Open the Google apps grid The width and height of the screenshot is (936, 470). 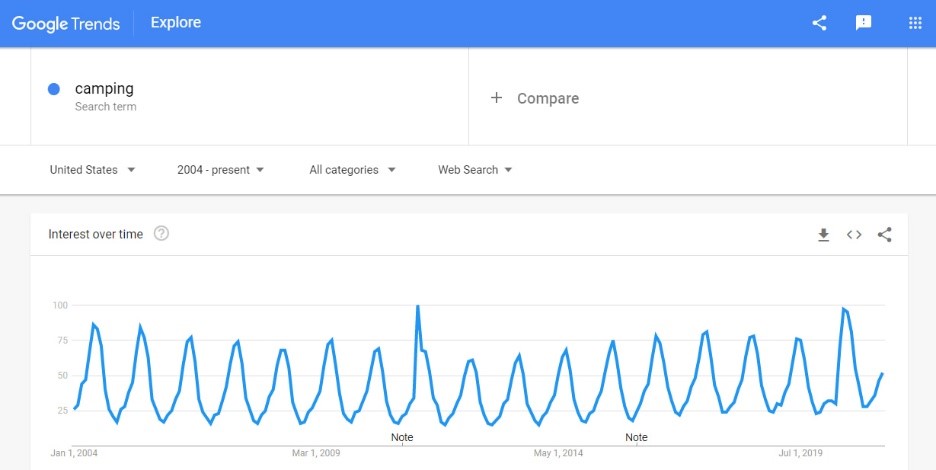915,23
